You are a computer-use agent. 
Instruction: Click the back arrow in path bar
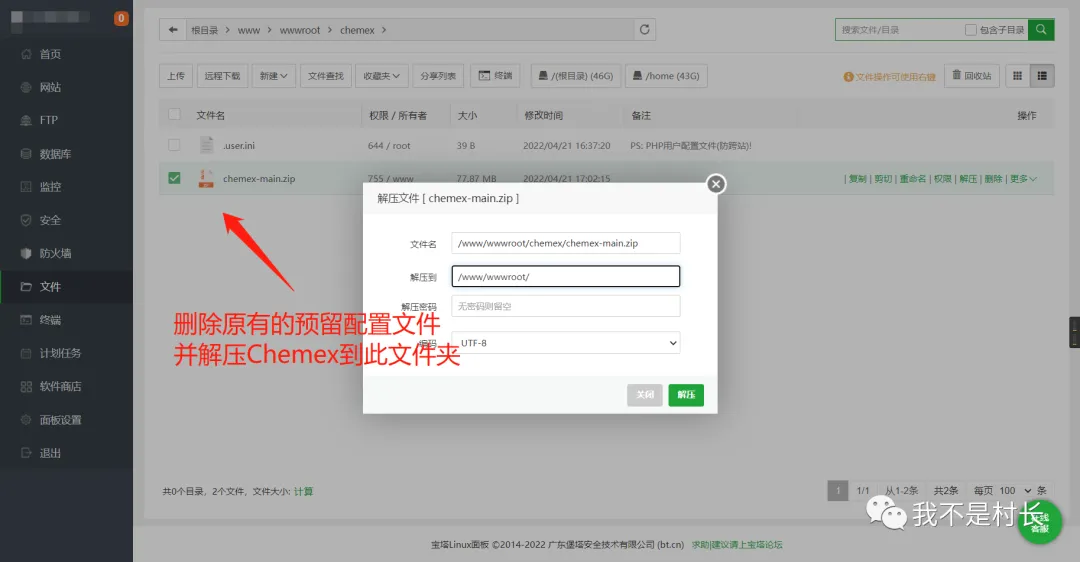pos(174,30)
